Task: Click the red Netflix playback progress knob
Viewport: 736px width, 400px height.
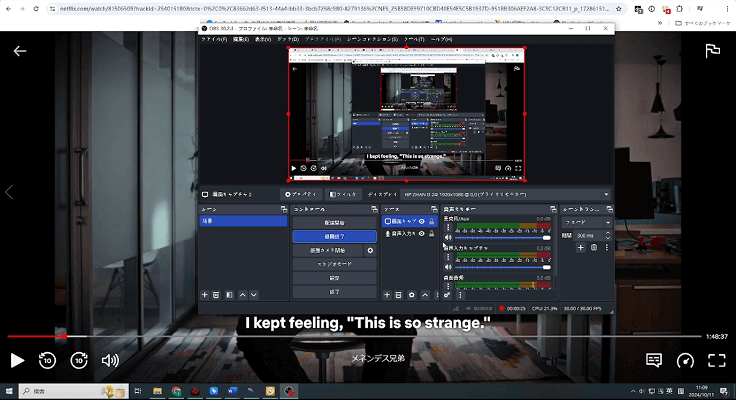Action: coord(64,336)
